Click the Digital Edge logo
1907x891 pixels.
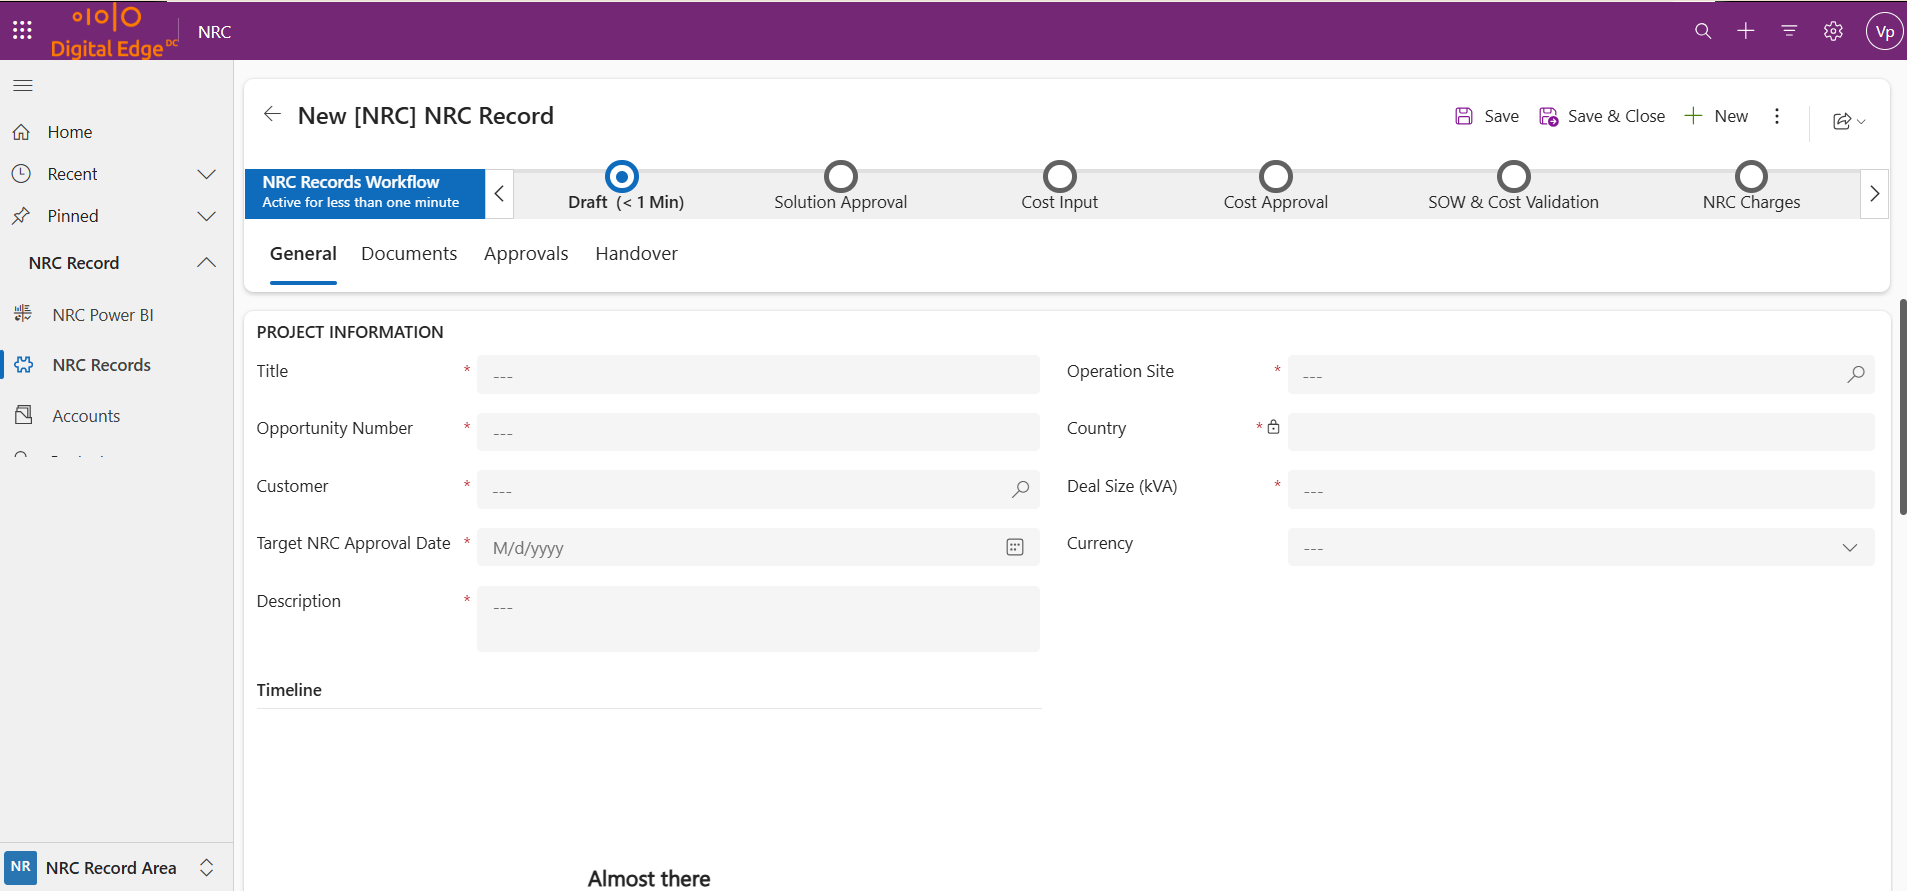(x=113, y=31)
